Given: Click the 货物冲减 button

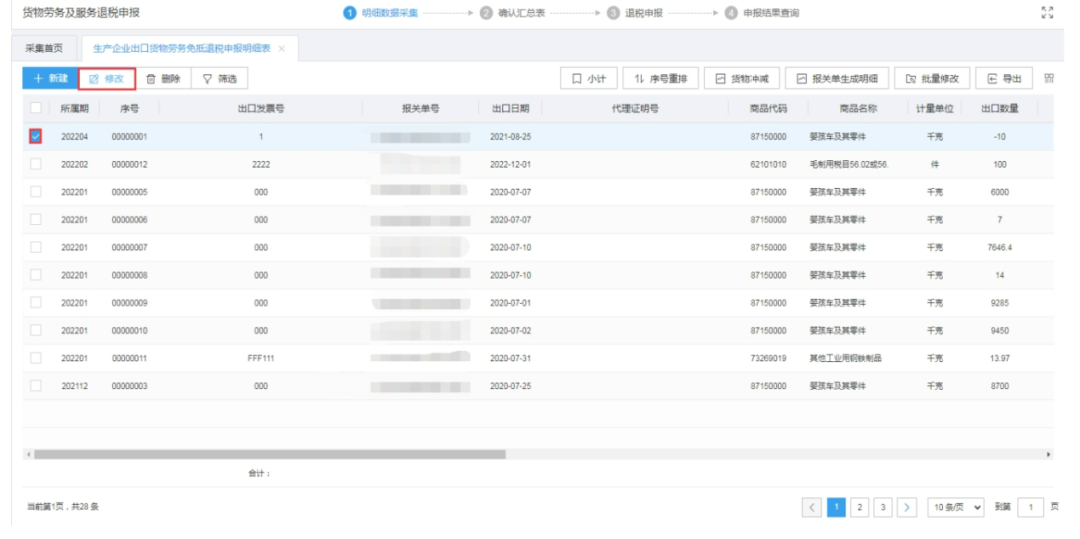Looking at the screenshot, I should (742, 79).
